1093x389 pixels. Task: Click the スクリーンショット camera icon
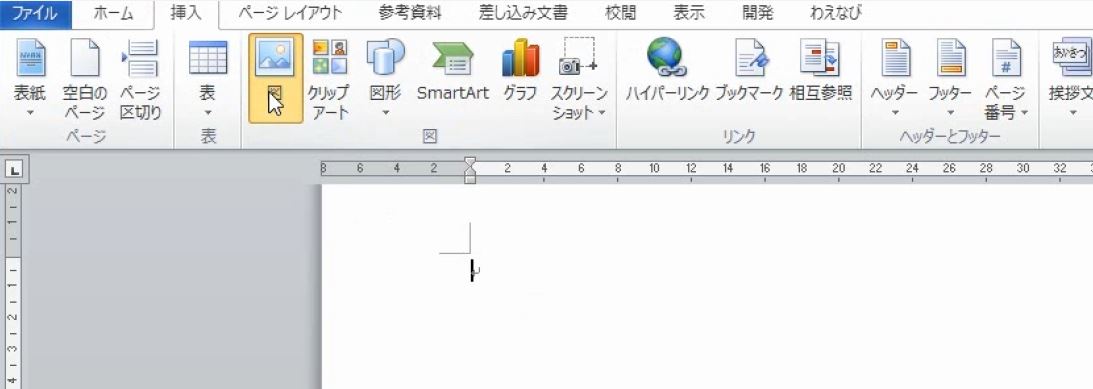point(578,57)
